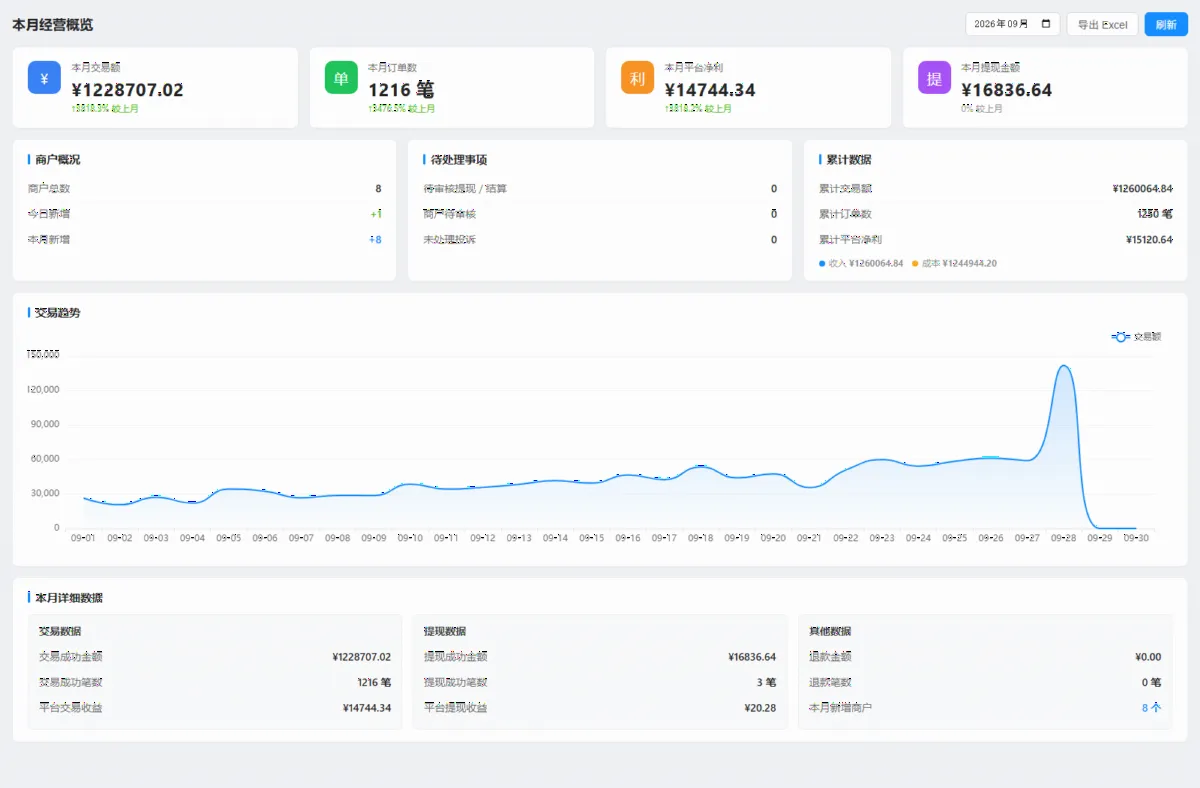Click the 交易数据 sub-panel heading
The width and height of the screenshot is (1200, 788).
coord(60,631)
